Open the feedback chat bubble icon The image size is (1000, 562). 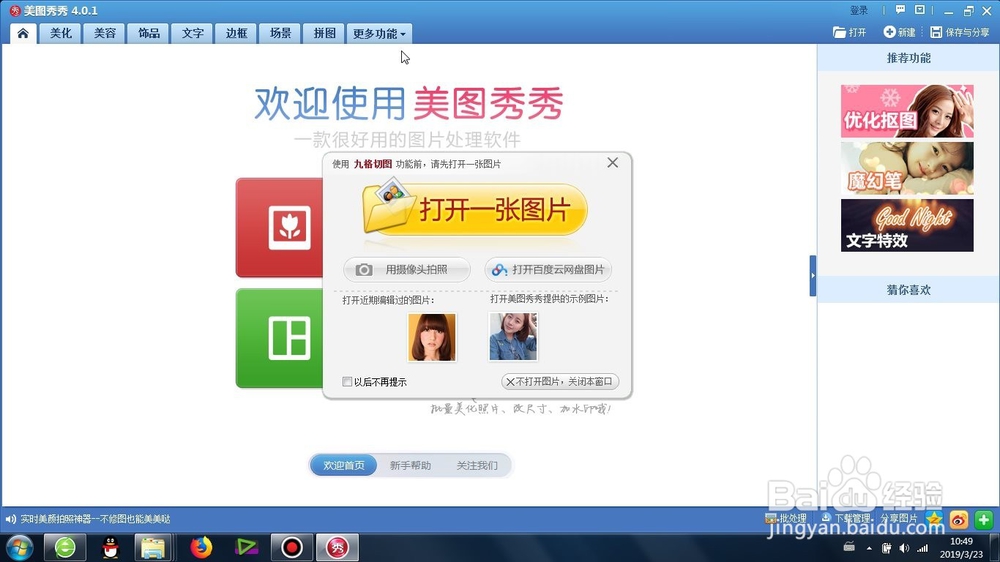coord(900,10)
